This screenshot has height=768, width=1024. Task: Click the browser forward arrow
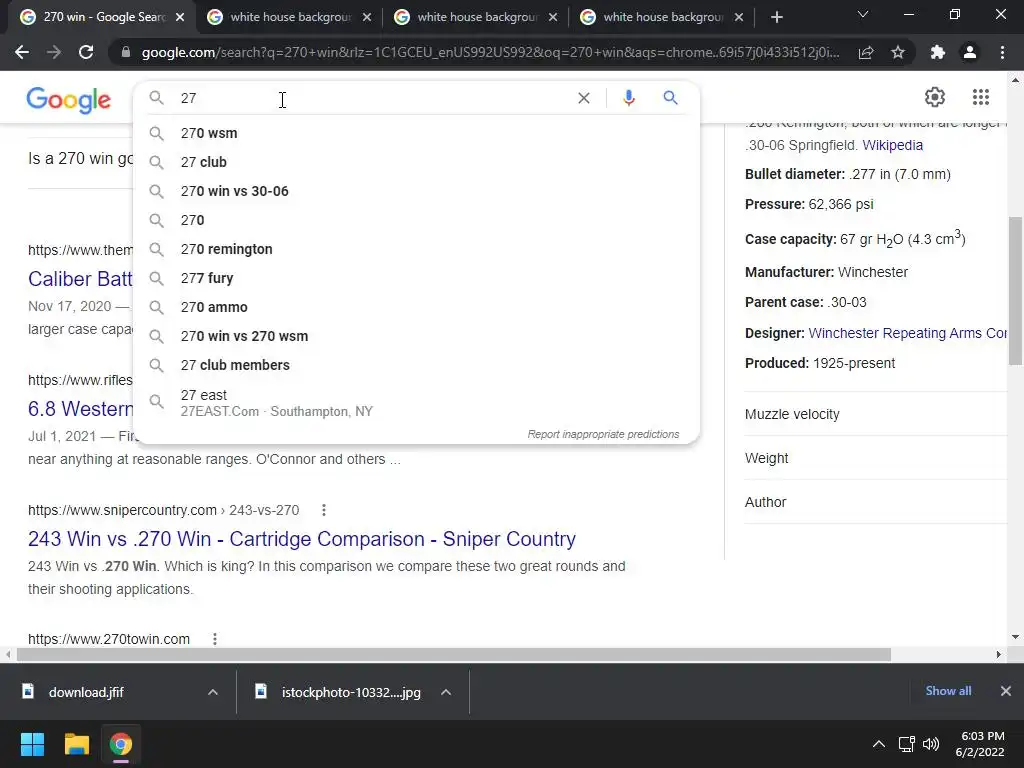(x=54, y=52)
